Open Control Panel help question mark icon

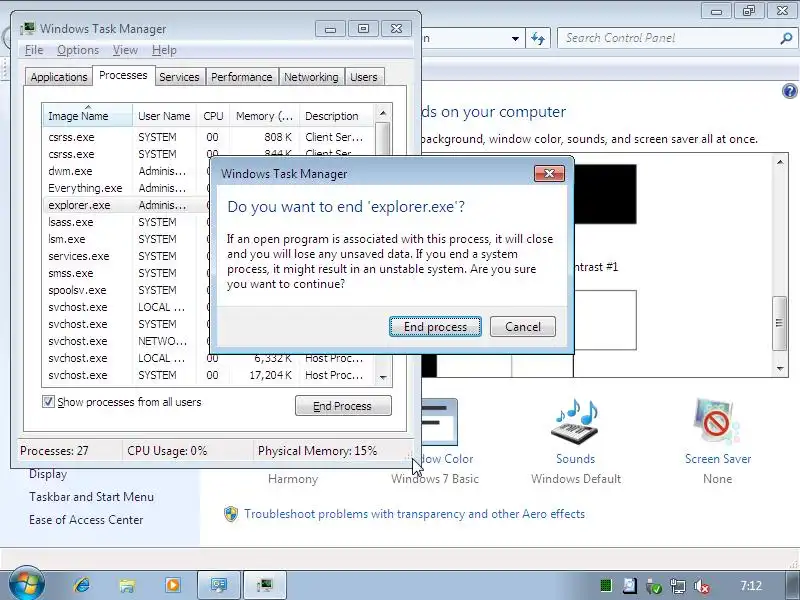pos(789,91)
